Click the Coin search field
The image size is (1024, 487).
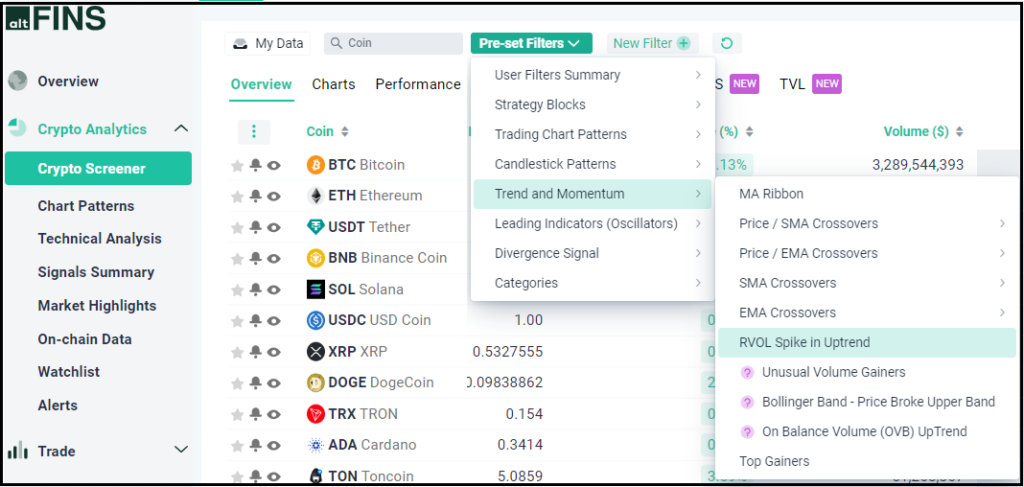coord(393,43)
